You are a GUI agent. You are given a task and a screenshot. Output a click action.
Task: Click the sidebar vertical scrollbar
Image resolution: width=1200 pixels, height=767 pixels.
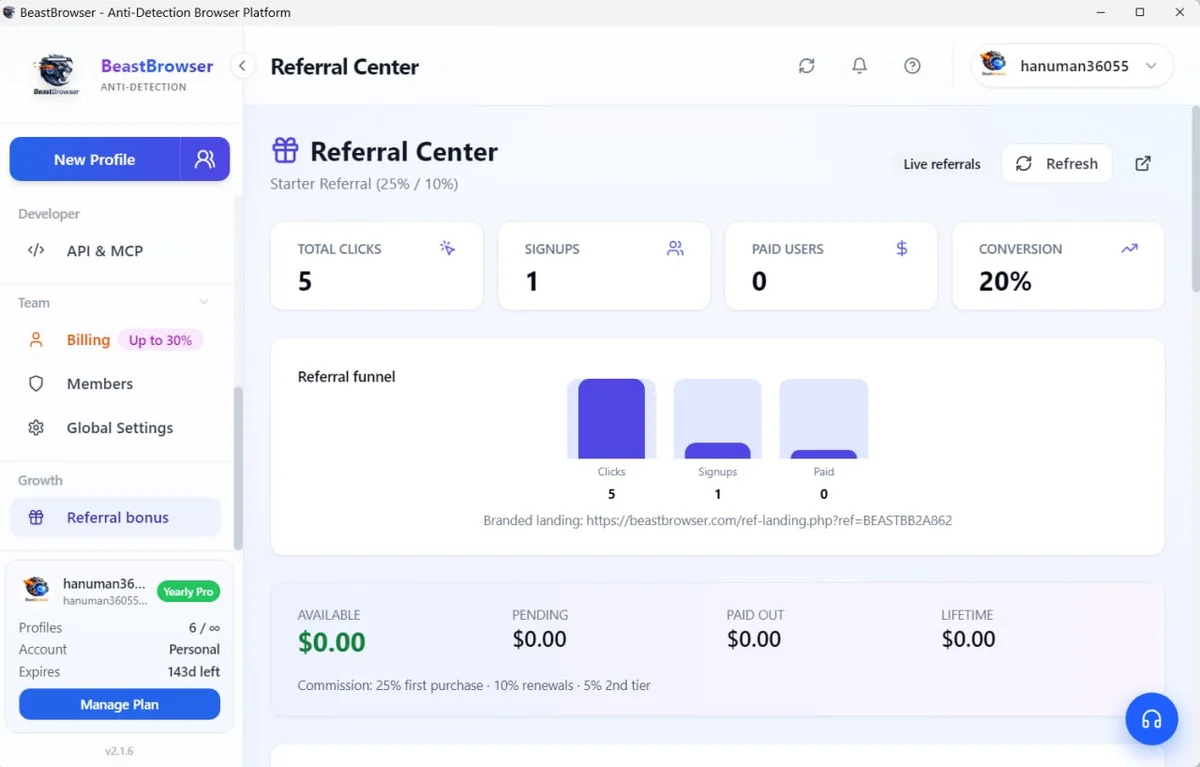(238, 468)
